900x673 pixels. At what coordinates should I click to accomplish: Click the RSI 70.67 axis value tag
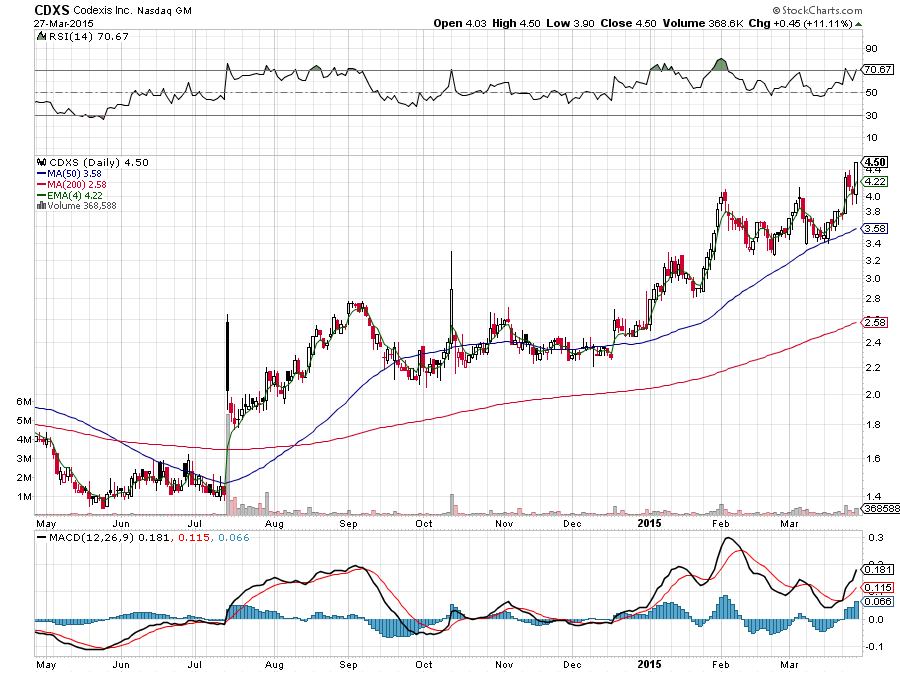point(878,69)
